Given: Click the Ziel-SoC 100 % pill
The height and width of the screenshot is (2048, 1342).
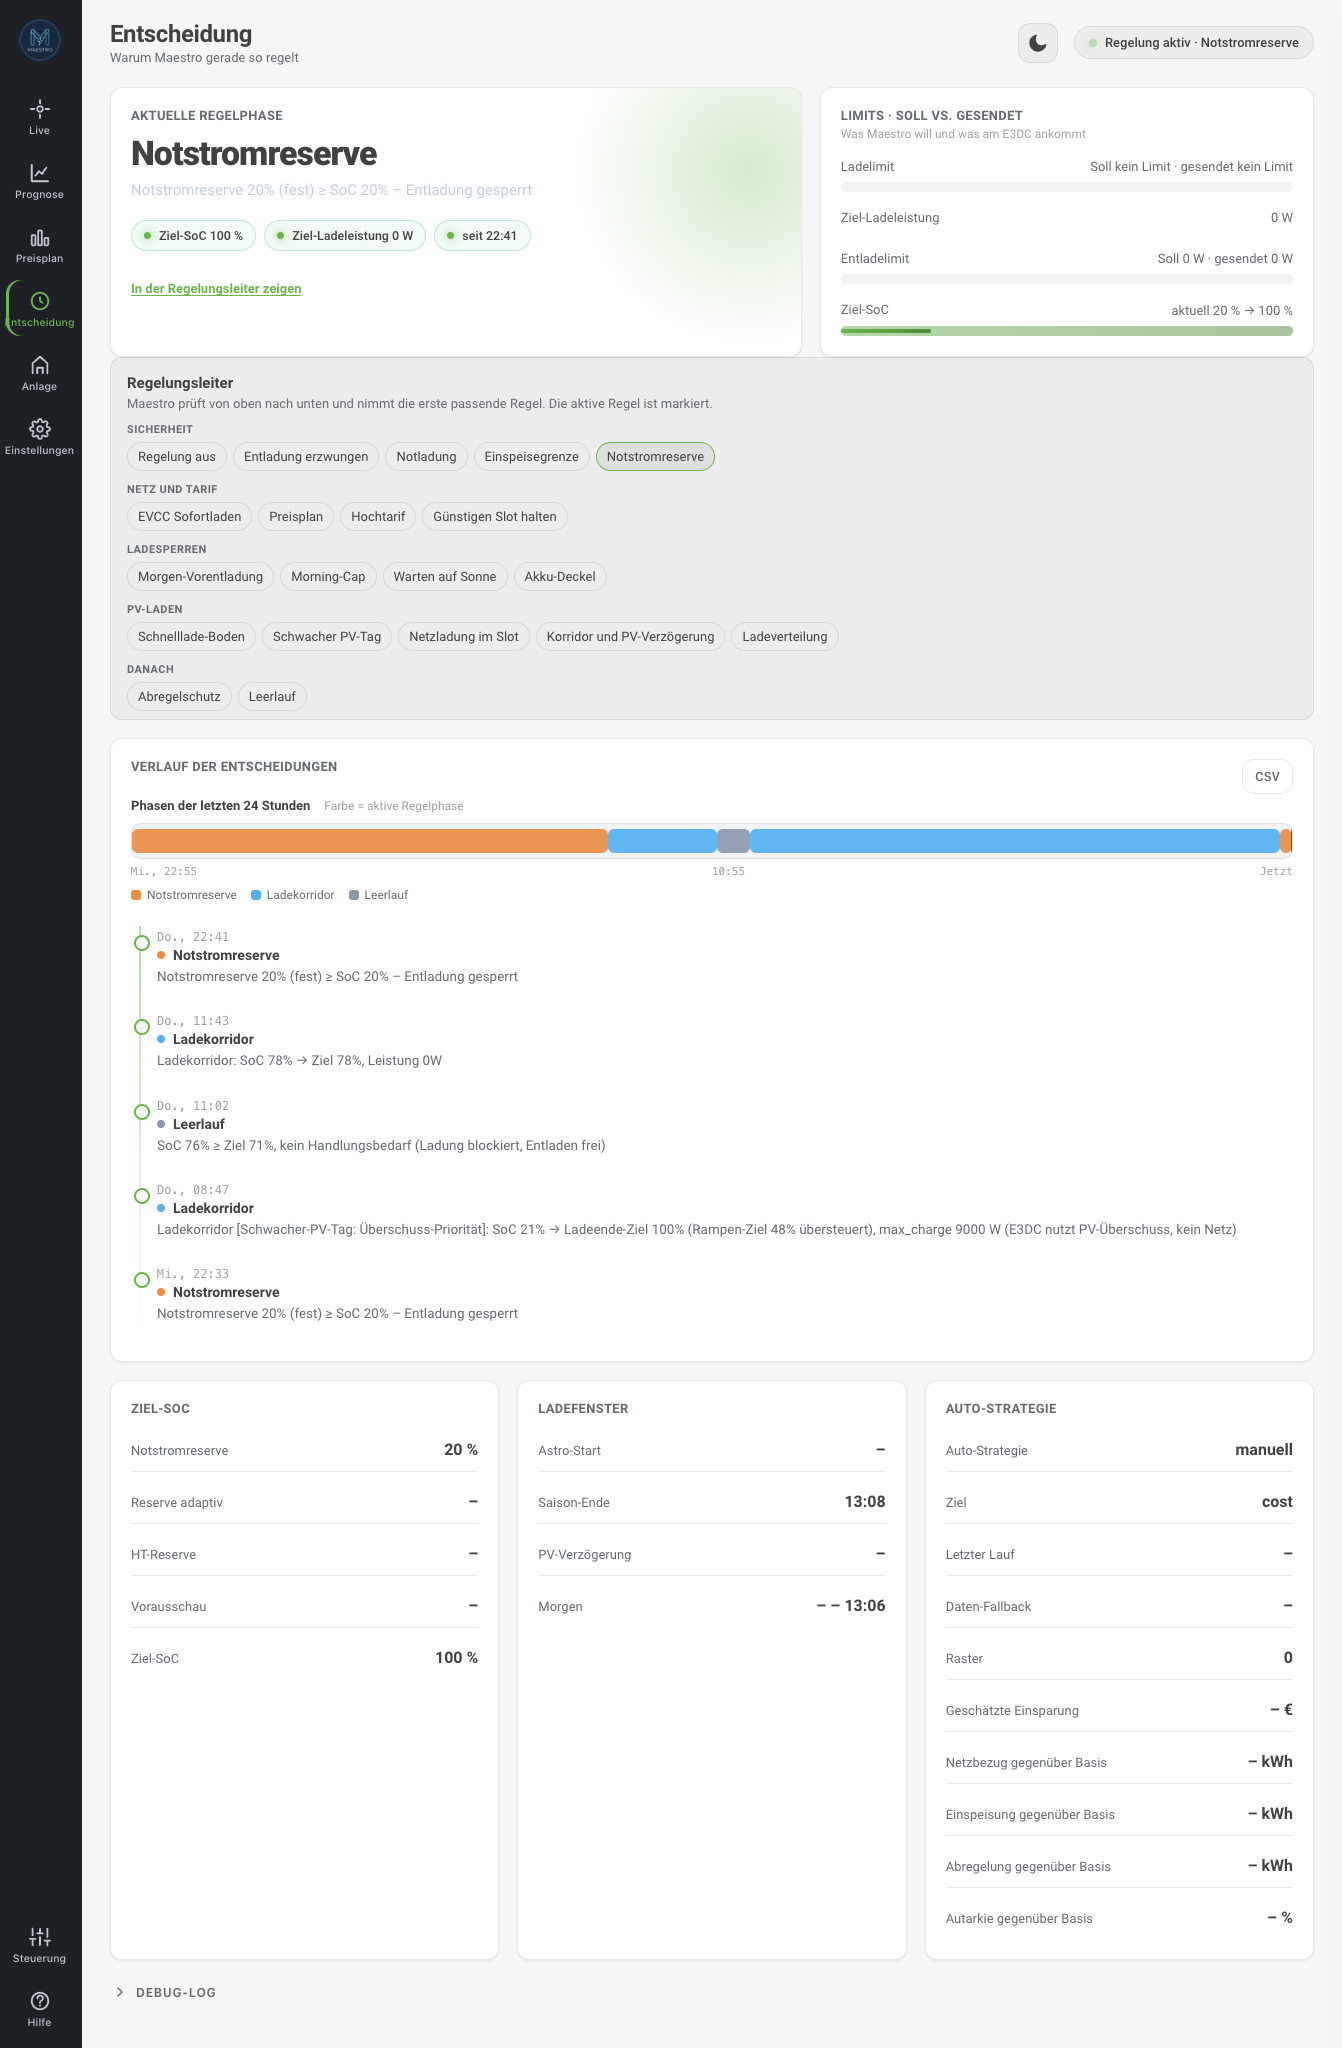Looking at the screenshot, I should [193, 236].
